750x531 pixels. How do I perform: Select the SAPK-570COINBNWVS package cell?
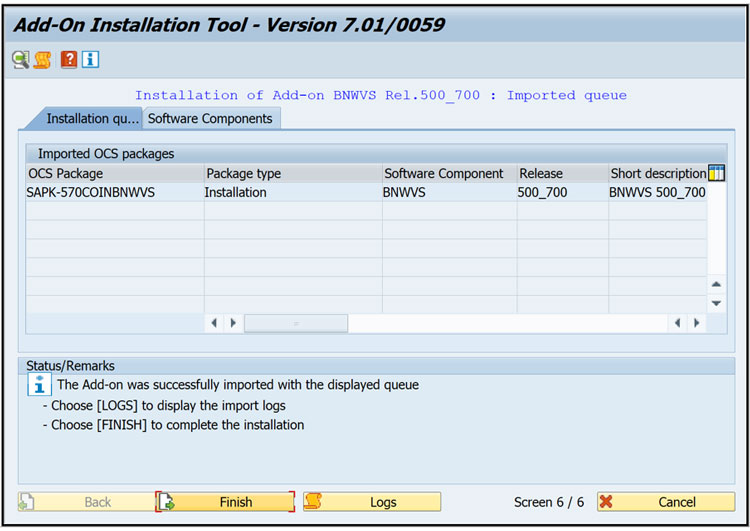tap(115, 192)
